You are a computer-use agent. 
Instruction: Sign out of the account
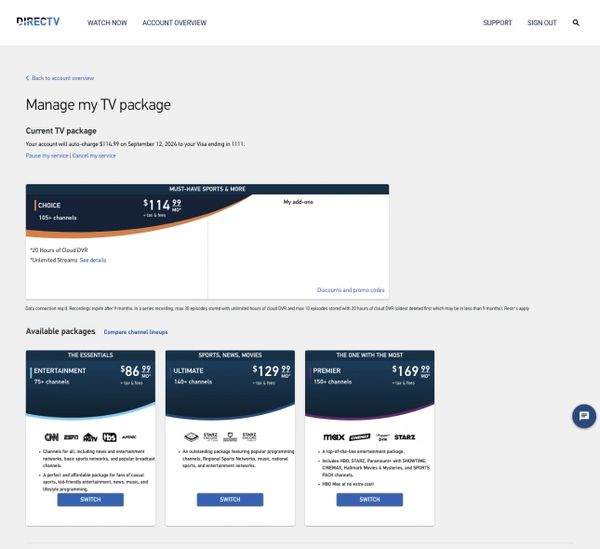[542, 23]
